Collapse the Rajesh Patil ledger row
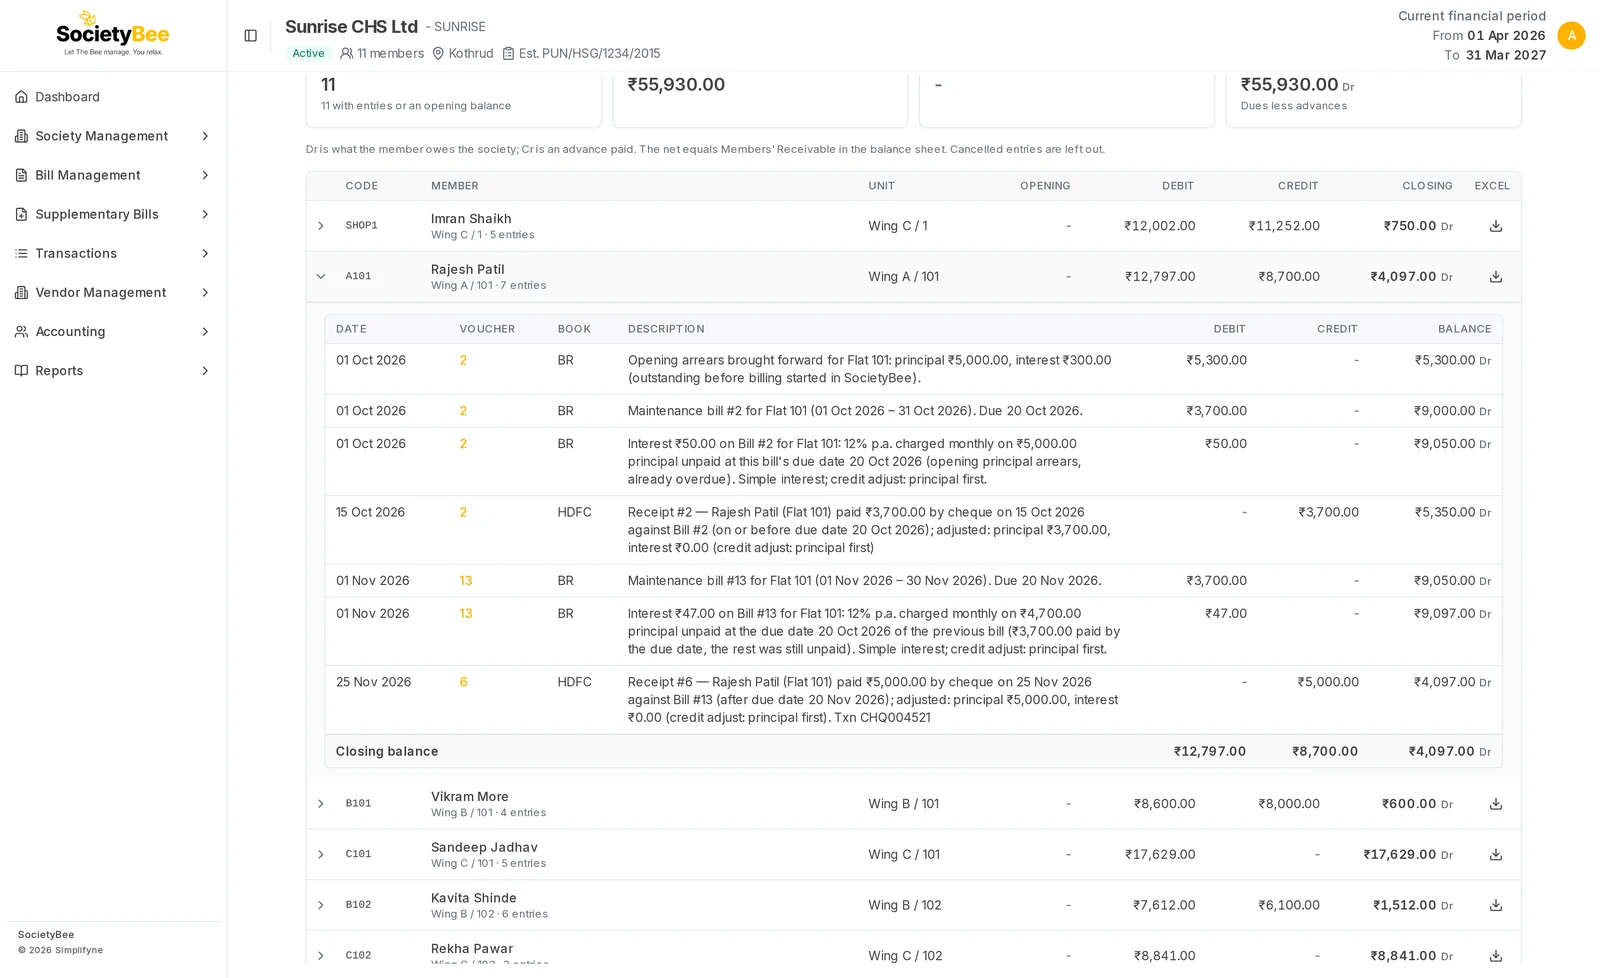 [321, 277]
